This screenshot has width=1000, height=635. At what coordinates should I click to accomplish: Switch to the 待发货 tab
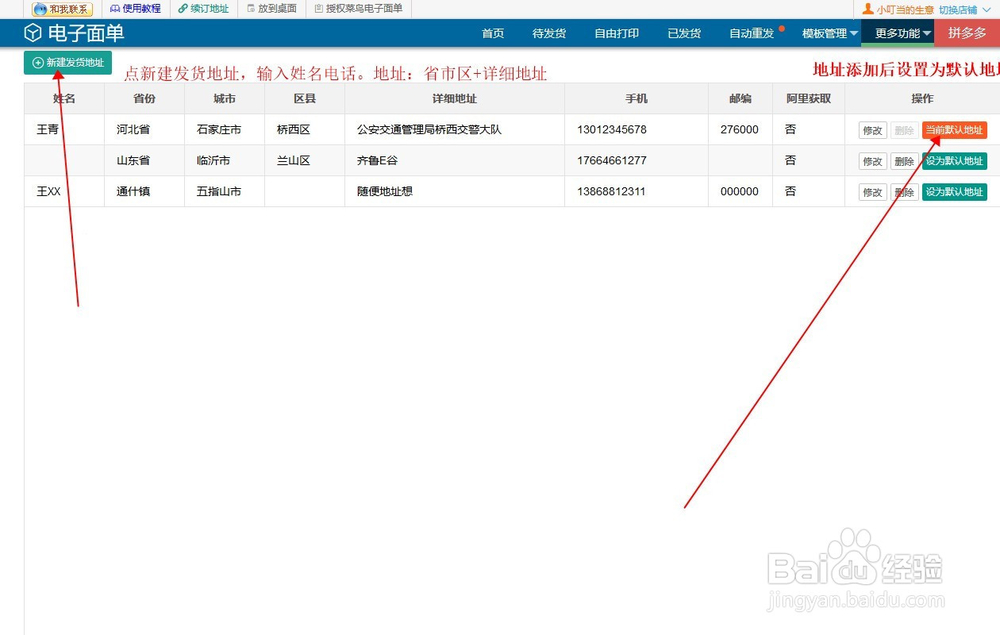pos(548,33)
